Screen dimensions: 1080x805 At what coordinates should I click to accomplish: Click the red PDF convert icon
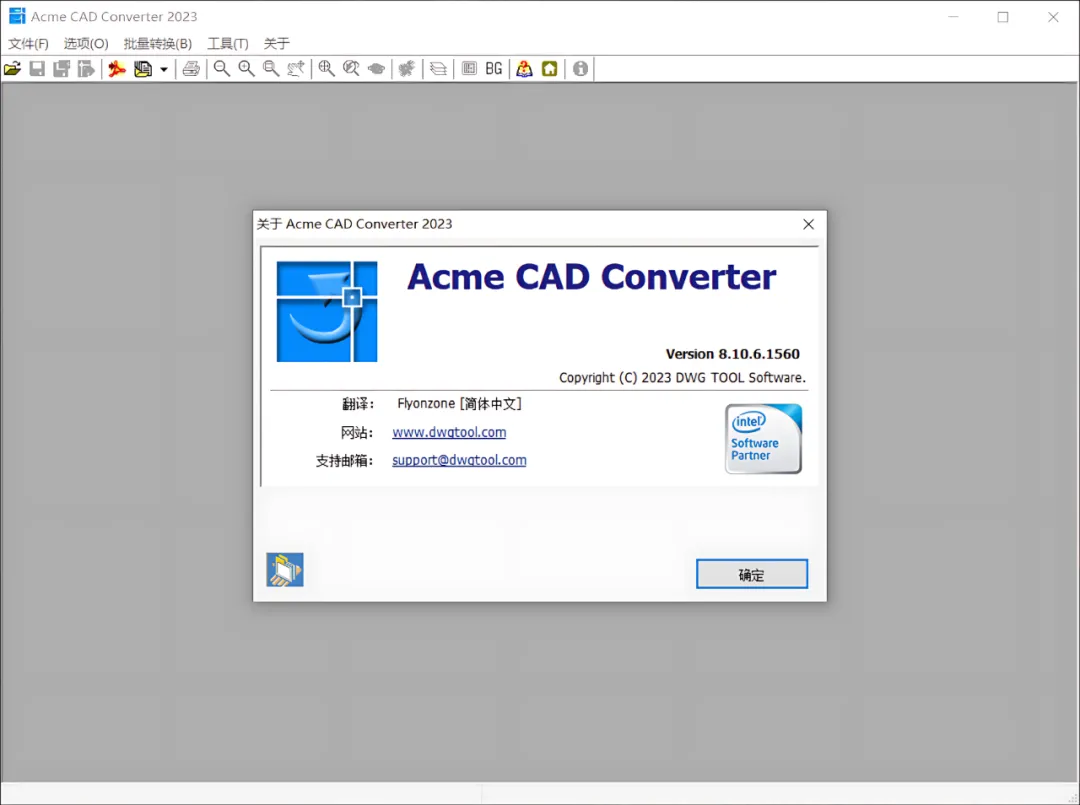(x=117, y=69)
